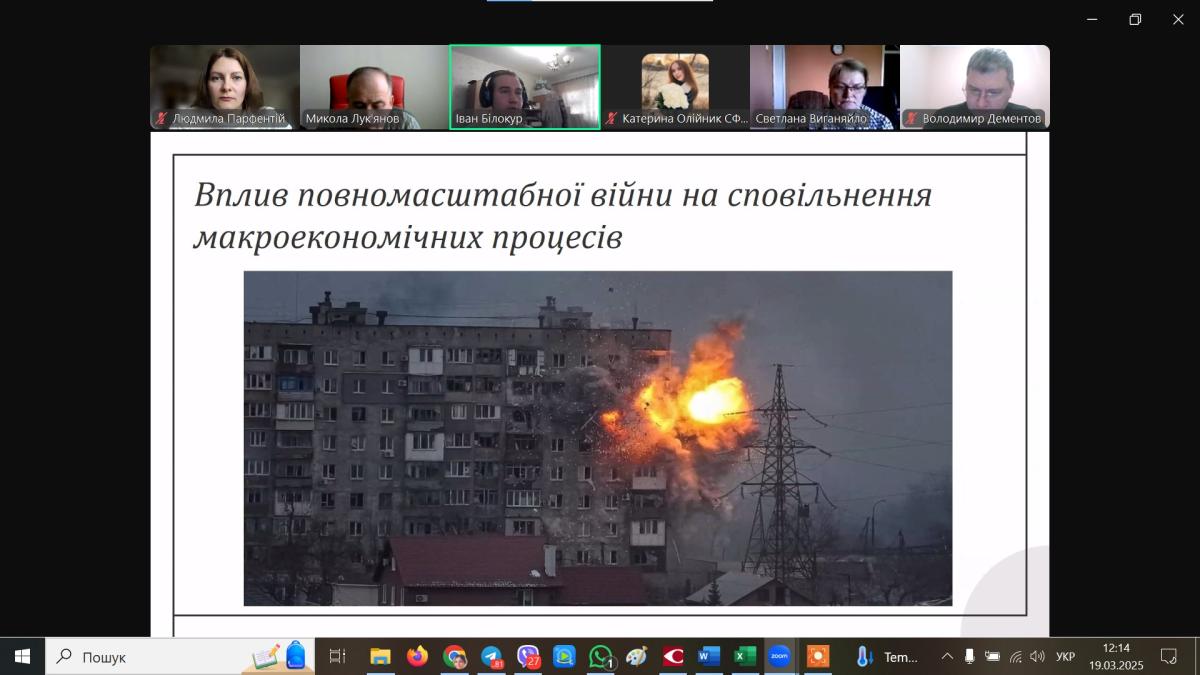Click the Task View button
Image resolution: width=1200 pixels, height=675 pixels.
[x=337, y=657]
